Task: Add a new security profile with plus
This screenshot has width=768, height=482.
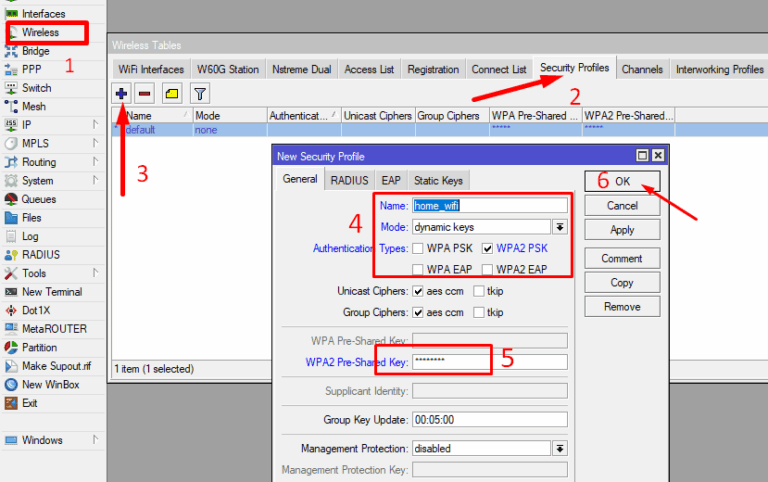Action: click(121, 94)
